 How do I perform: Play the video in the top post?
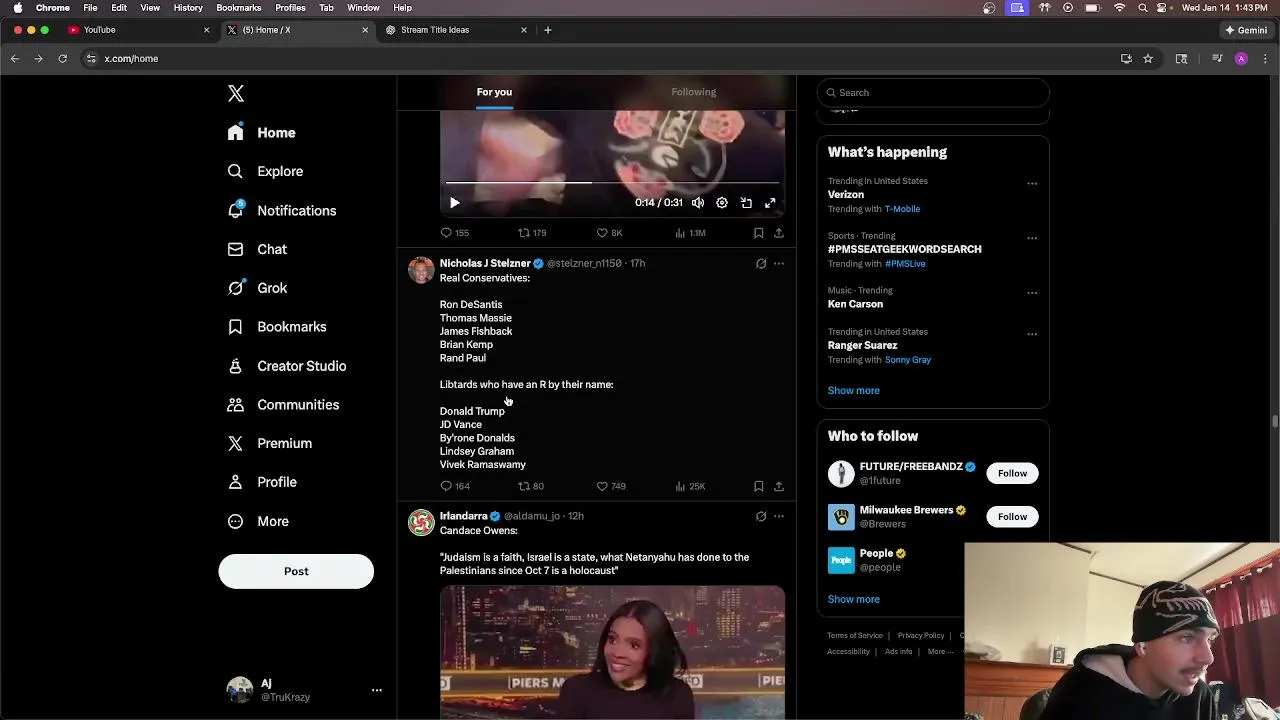click(x=454, y=203)
